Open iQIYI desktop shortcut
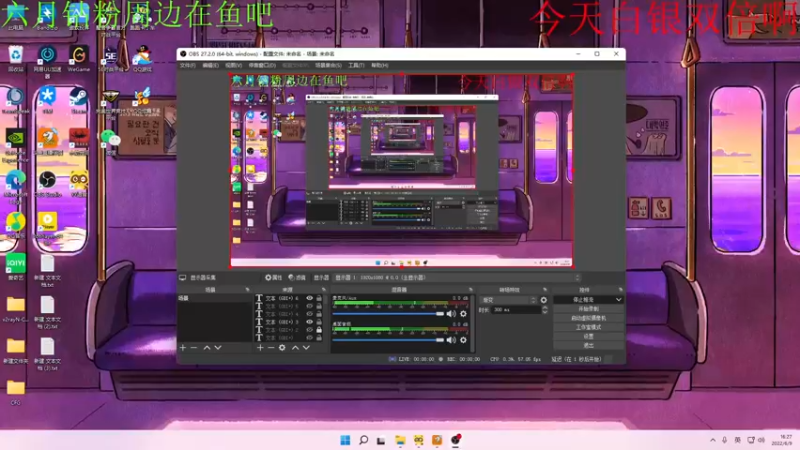The image size is (800, 450). tap(15, 267)
